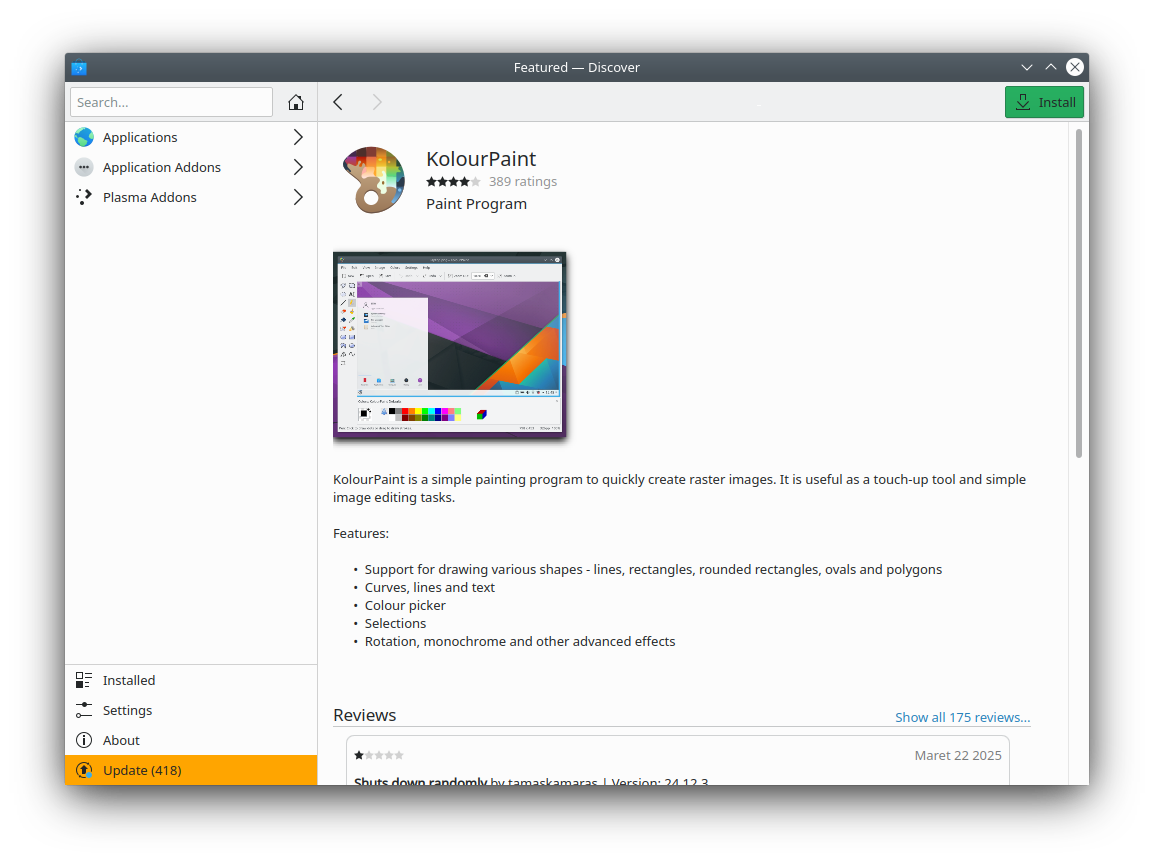This screenshot has height=862, width=1154.
Task: Click the Applications globe icon
Action: 85,137
